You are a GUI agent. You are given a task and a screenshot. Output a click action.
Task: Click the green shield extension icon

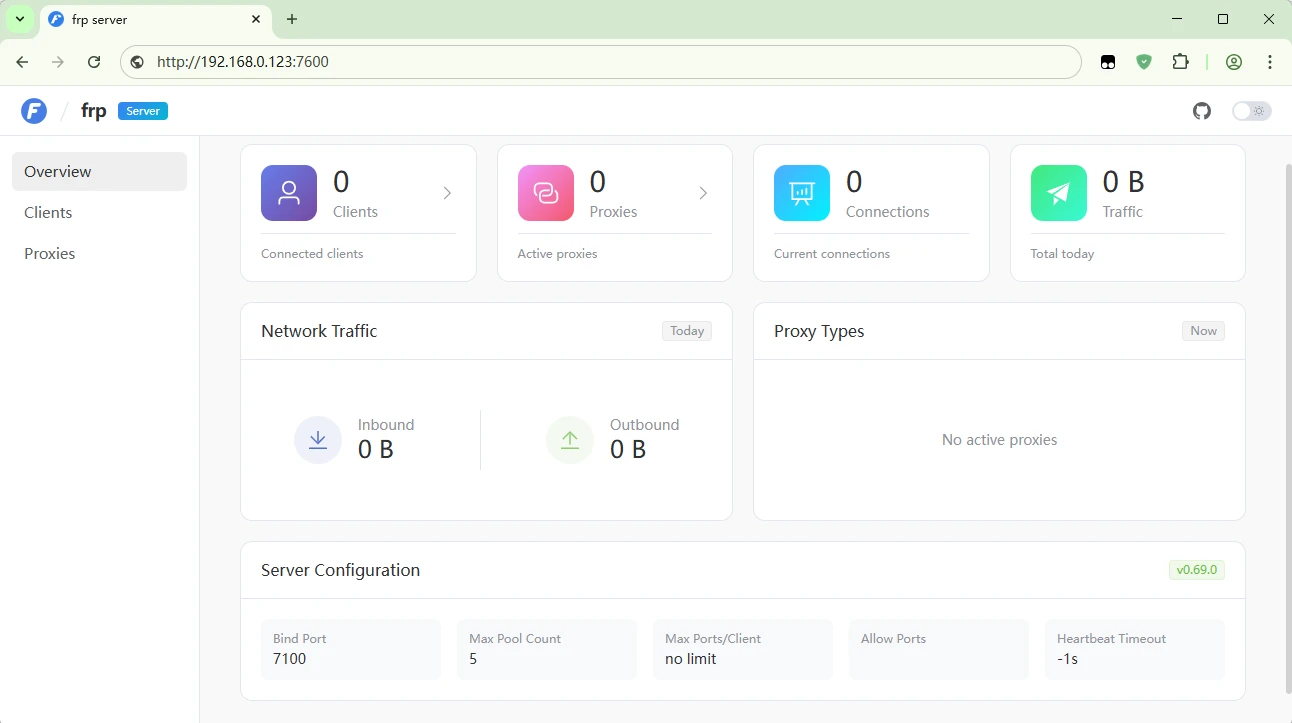tap(1144, 62)
